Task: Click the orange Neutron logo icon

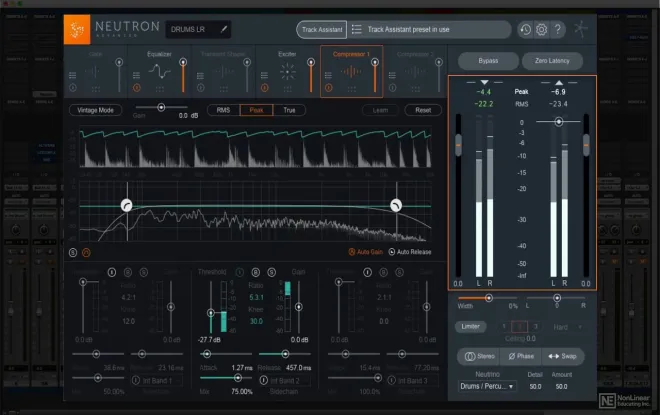Action: 77,29
